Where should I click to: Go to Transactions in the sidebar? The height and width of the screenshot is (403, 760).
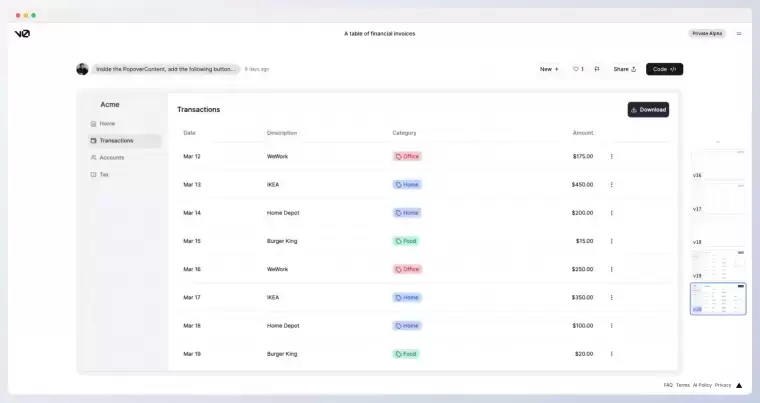tap(116, 141)
